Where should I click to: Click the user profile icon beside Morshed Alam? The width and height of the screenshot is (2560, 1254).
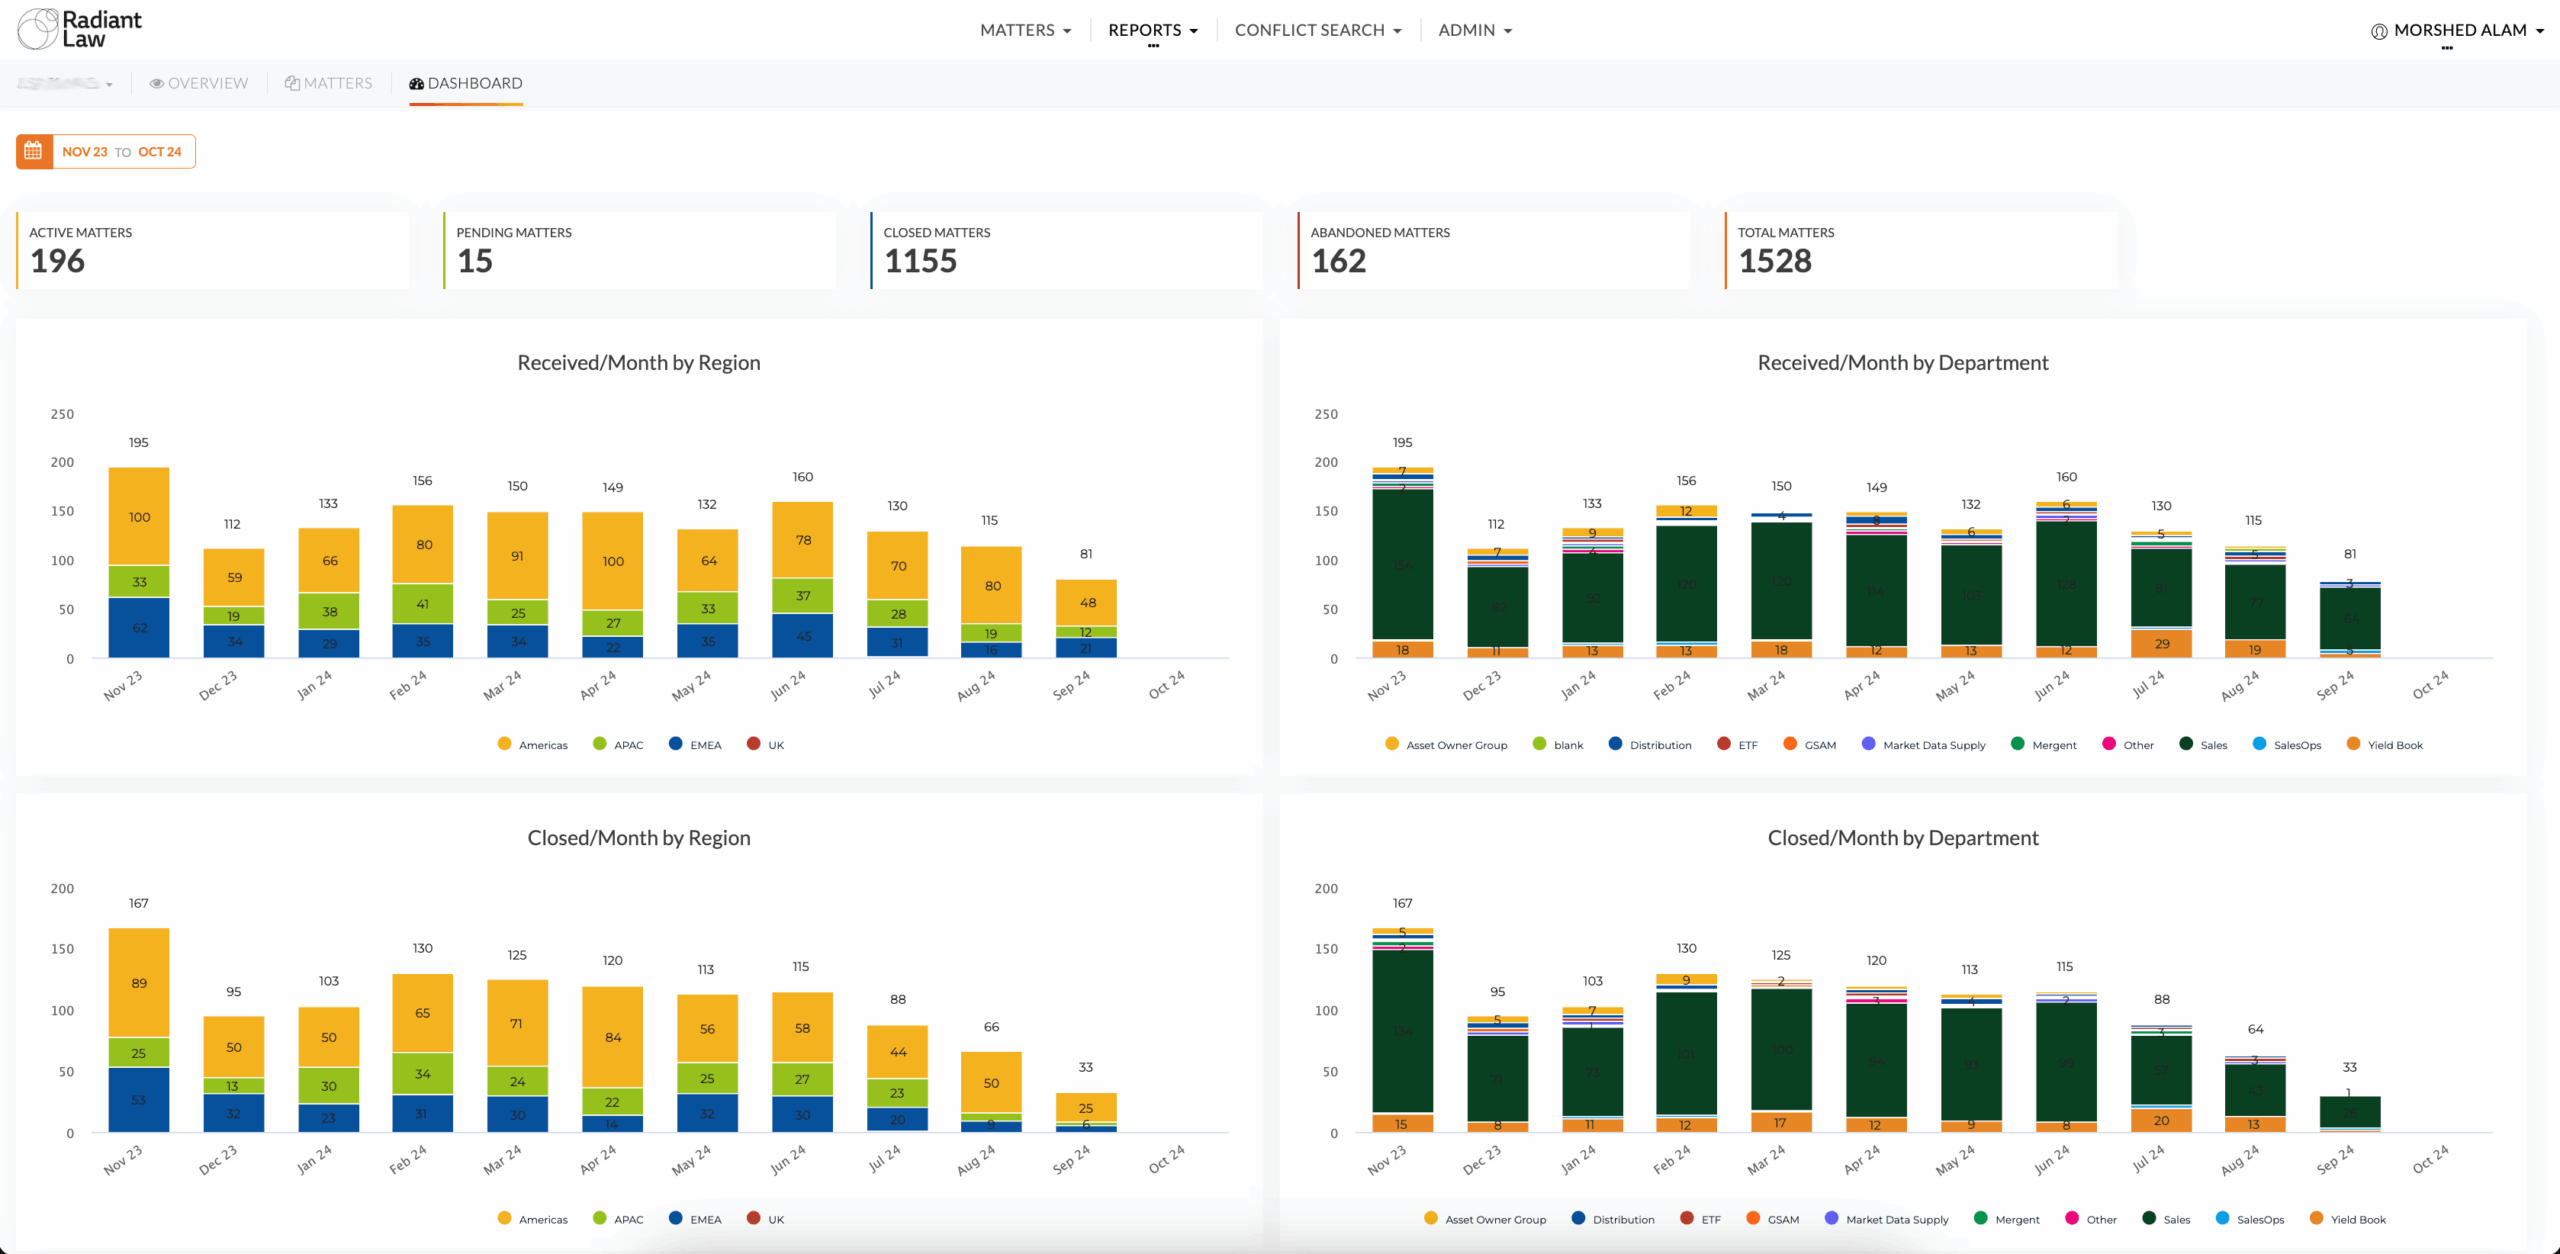point(2379,31)
